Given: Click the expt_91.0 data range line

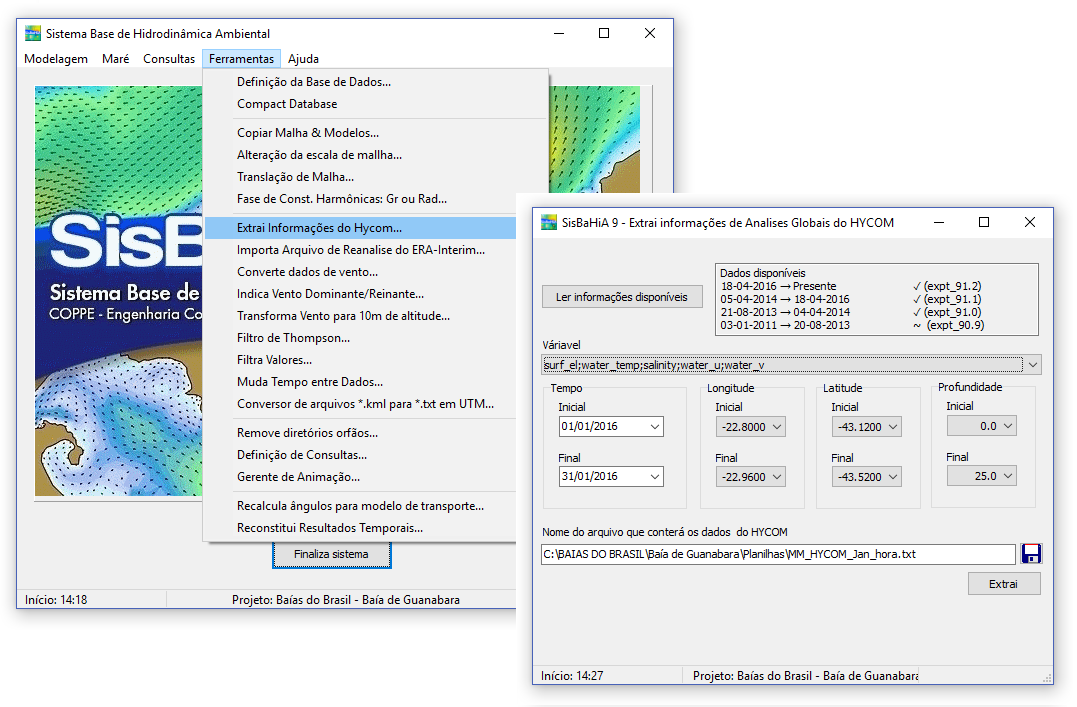Looking at the screenshot, I should click(851, 312).
